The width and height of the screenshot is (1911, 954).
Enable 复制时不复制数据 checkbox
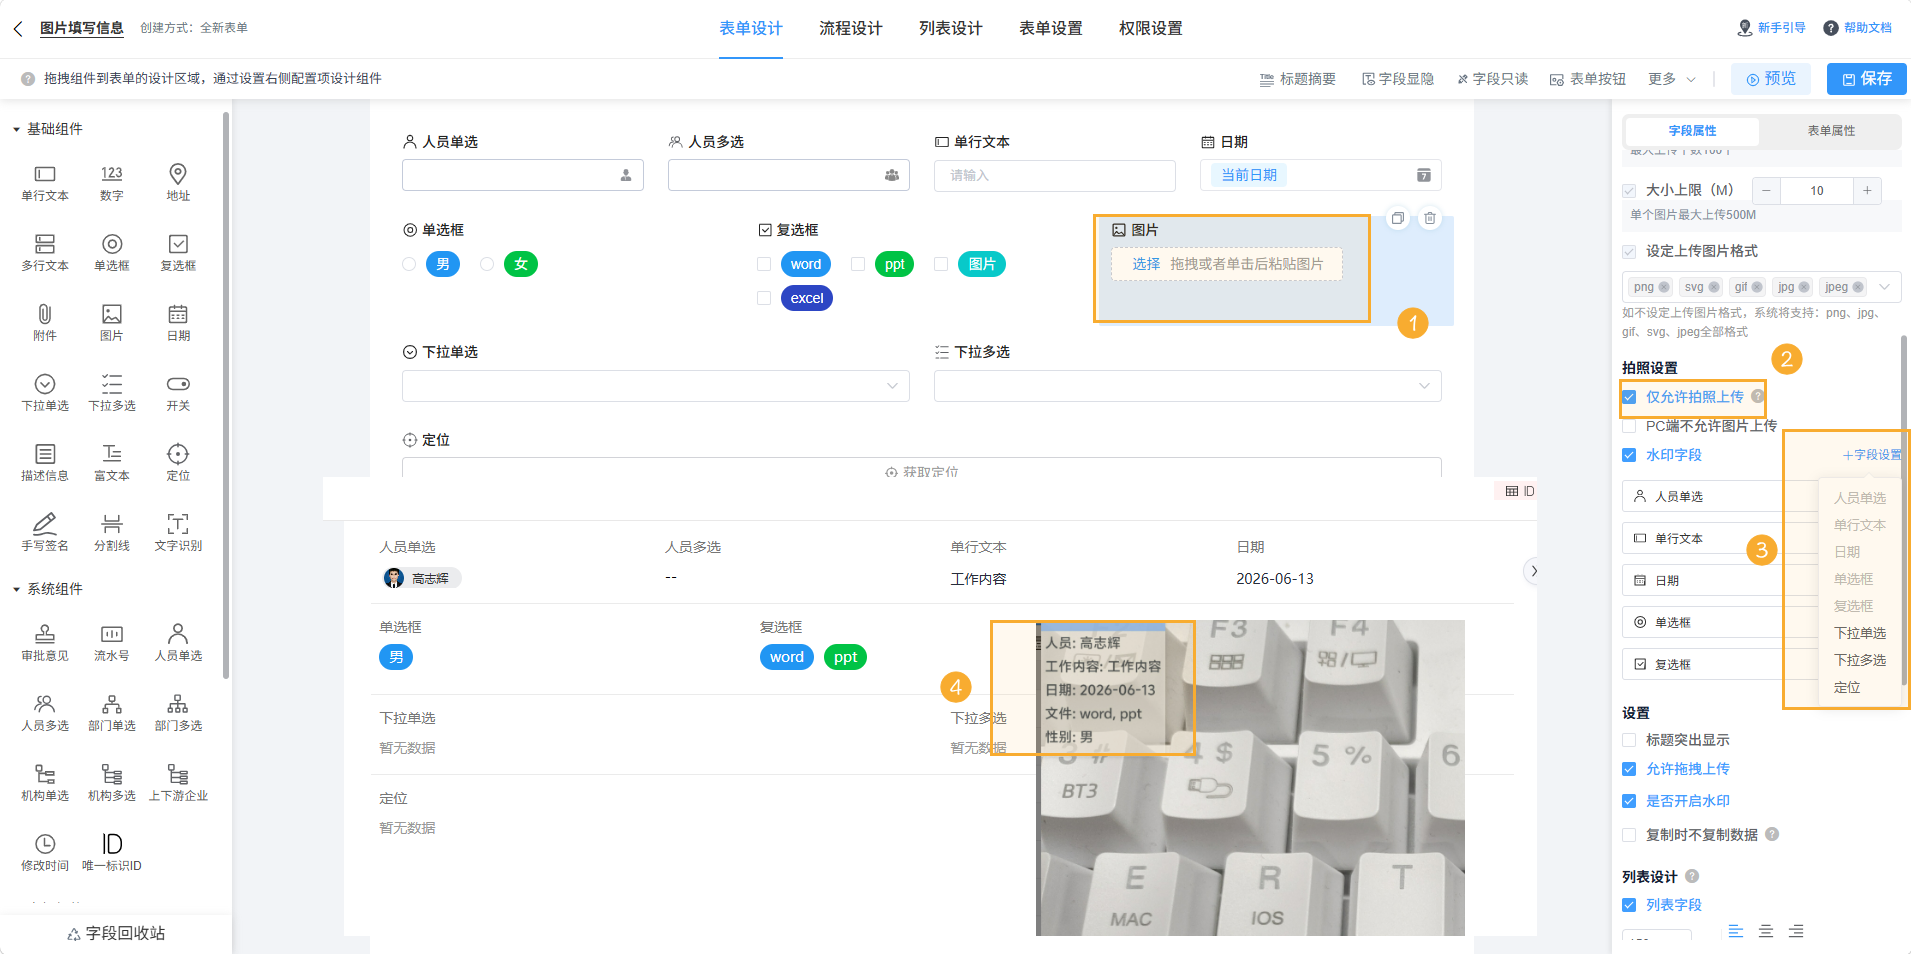pyautogui.click(x=1629, y=835)
